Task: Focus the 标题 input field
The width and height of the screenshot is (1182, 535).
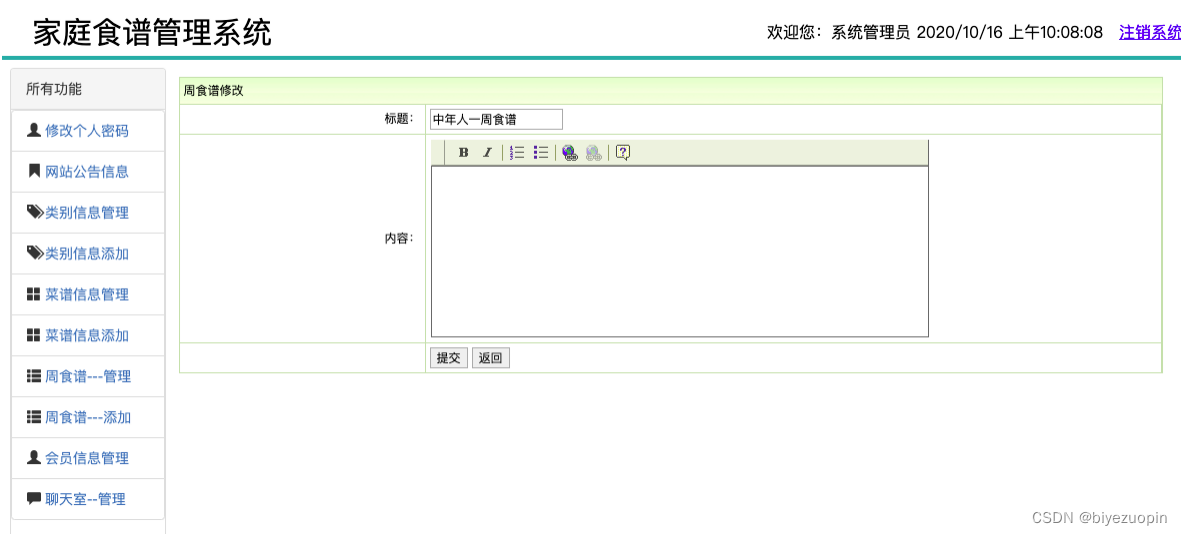Action: 496,119
